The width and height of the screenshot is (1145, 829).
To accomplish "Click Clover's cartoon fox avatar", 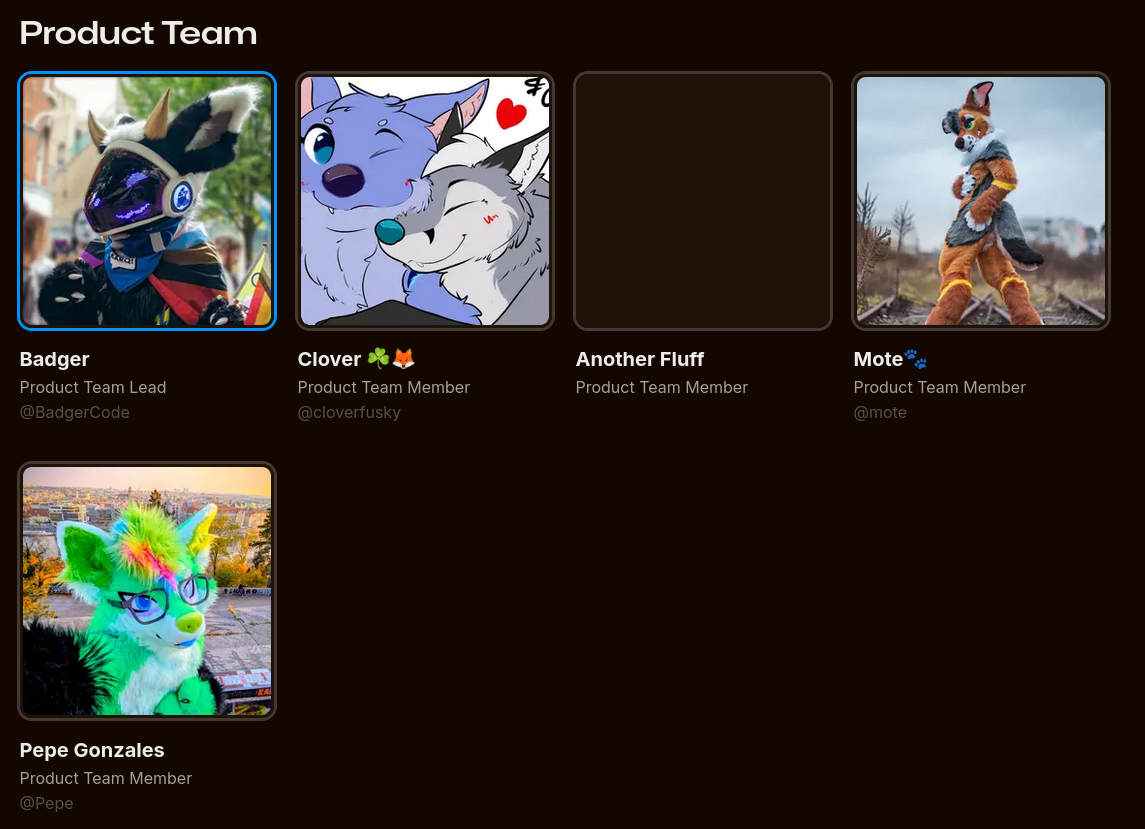I will pyautogui.click(x=425, y=201).
